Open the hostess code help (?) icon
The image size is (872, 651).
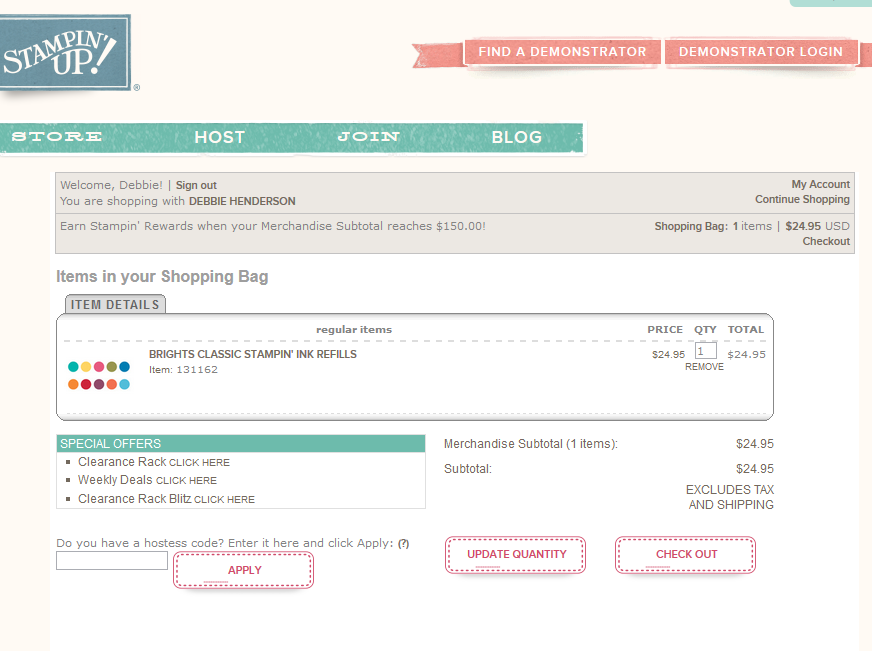click(x=404, y=544)
